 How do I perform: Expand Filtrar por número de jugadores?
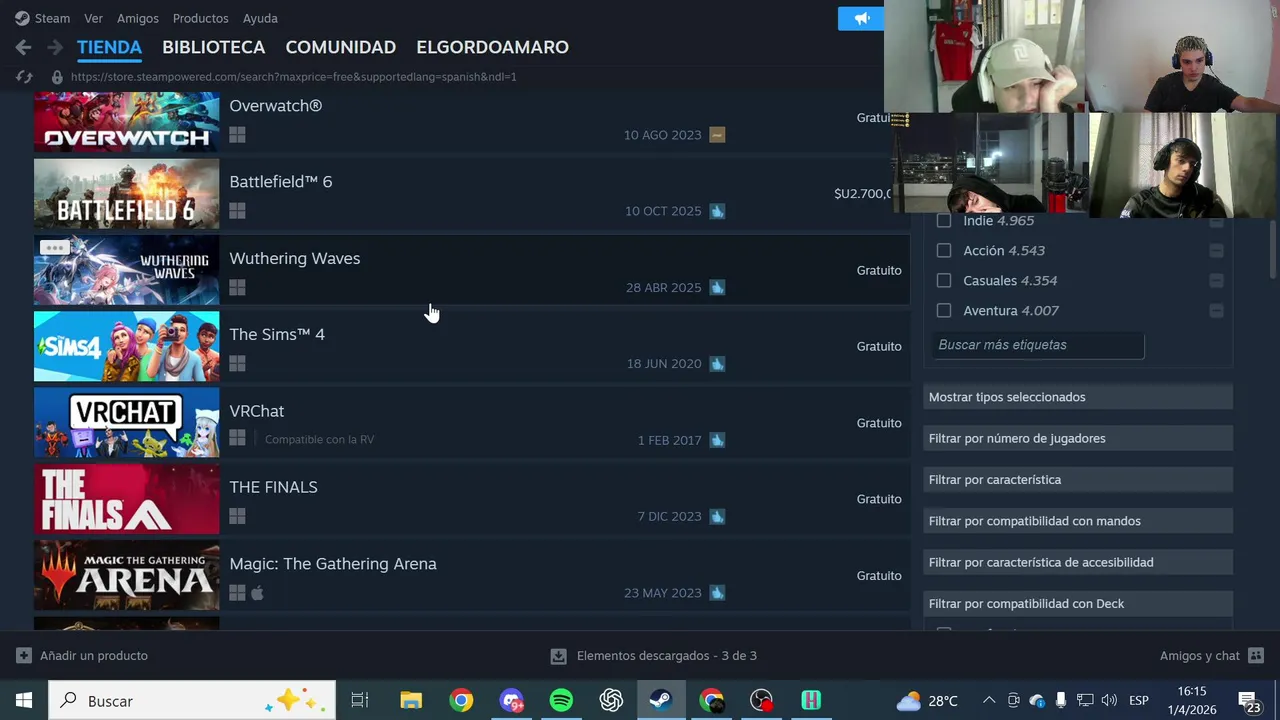point(1078,438)
